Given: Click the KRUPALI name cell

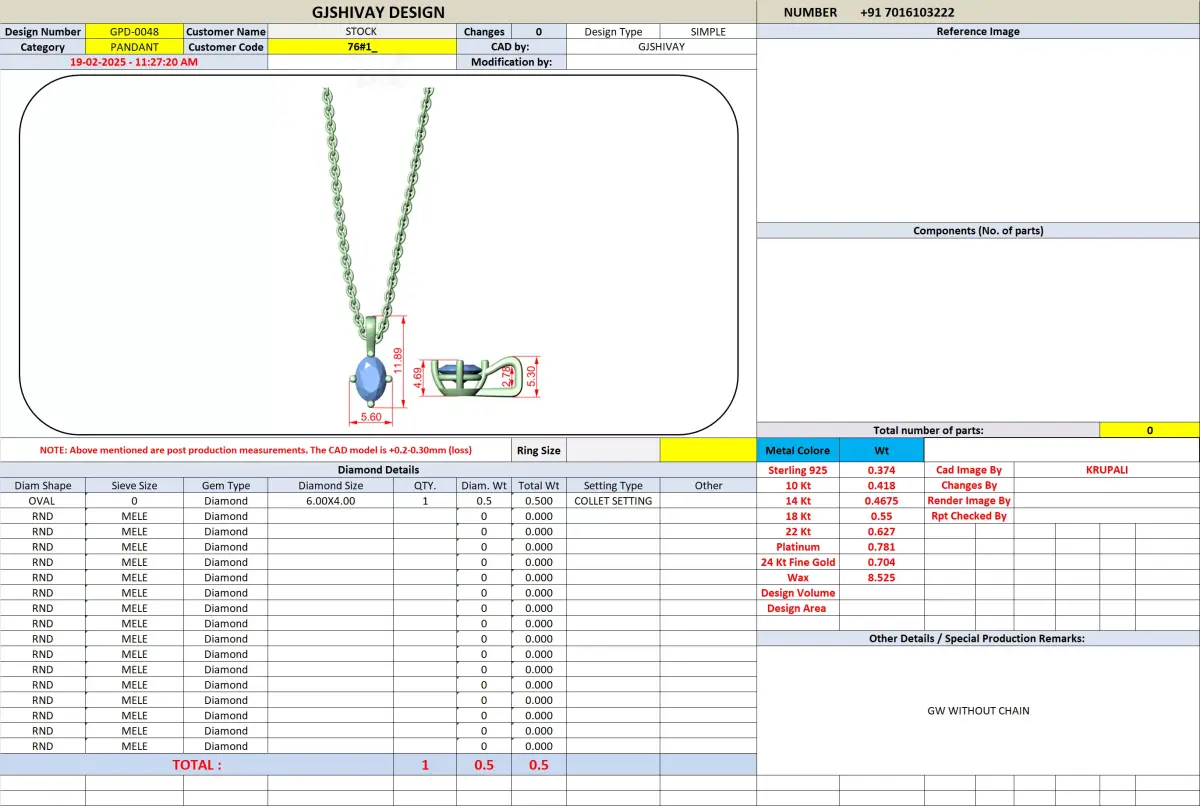Looking at the screenshot, I should pyautogui.click(x=1107, y=470).
